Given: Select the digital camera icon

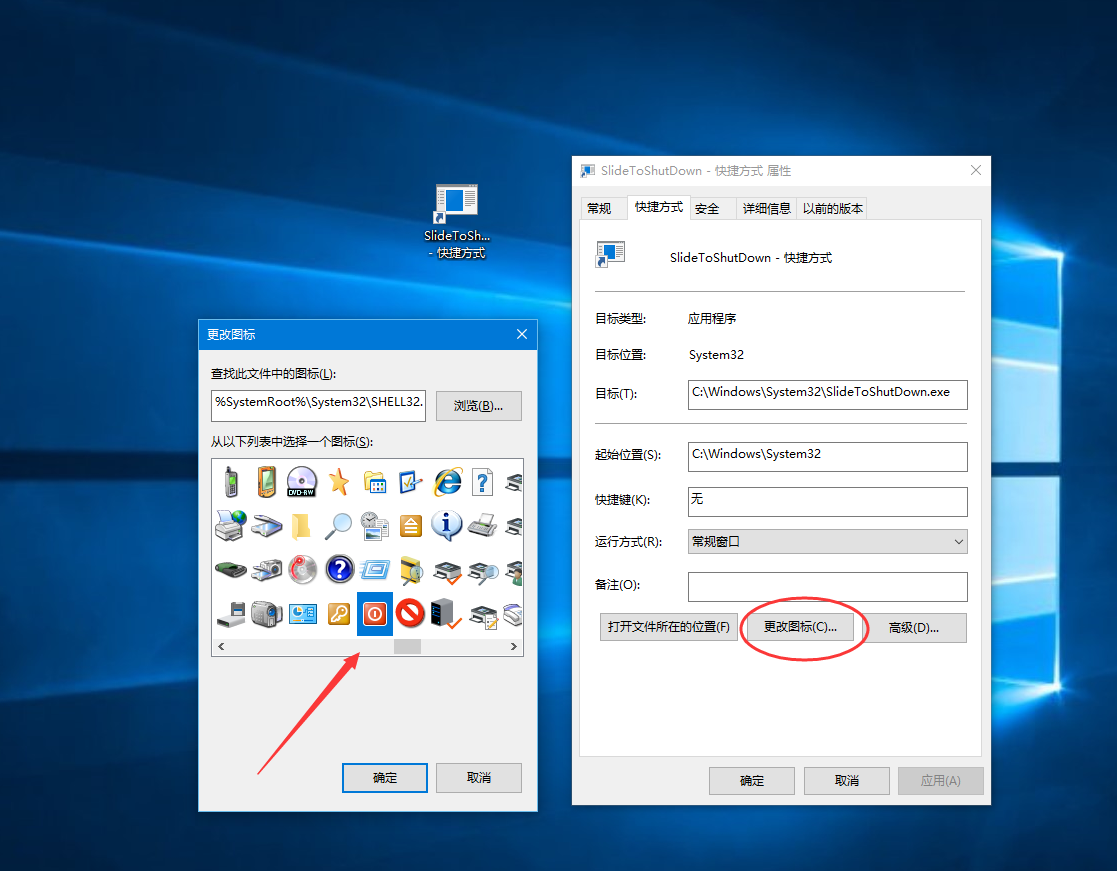Looking at the screenshot, I should [x=267, y=569].
